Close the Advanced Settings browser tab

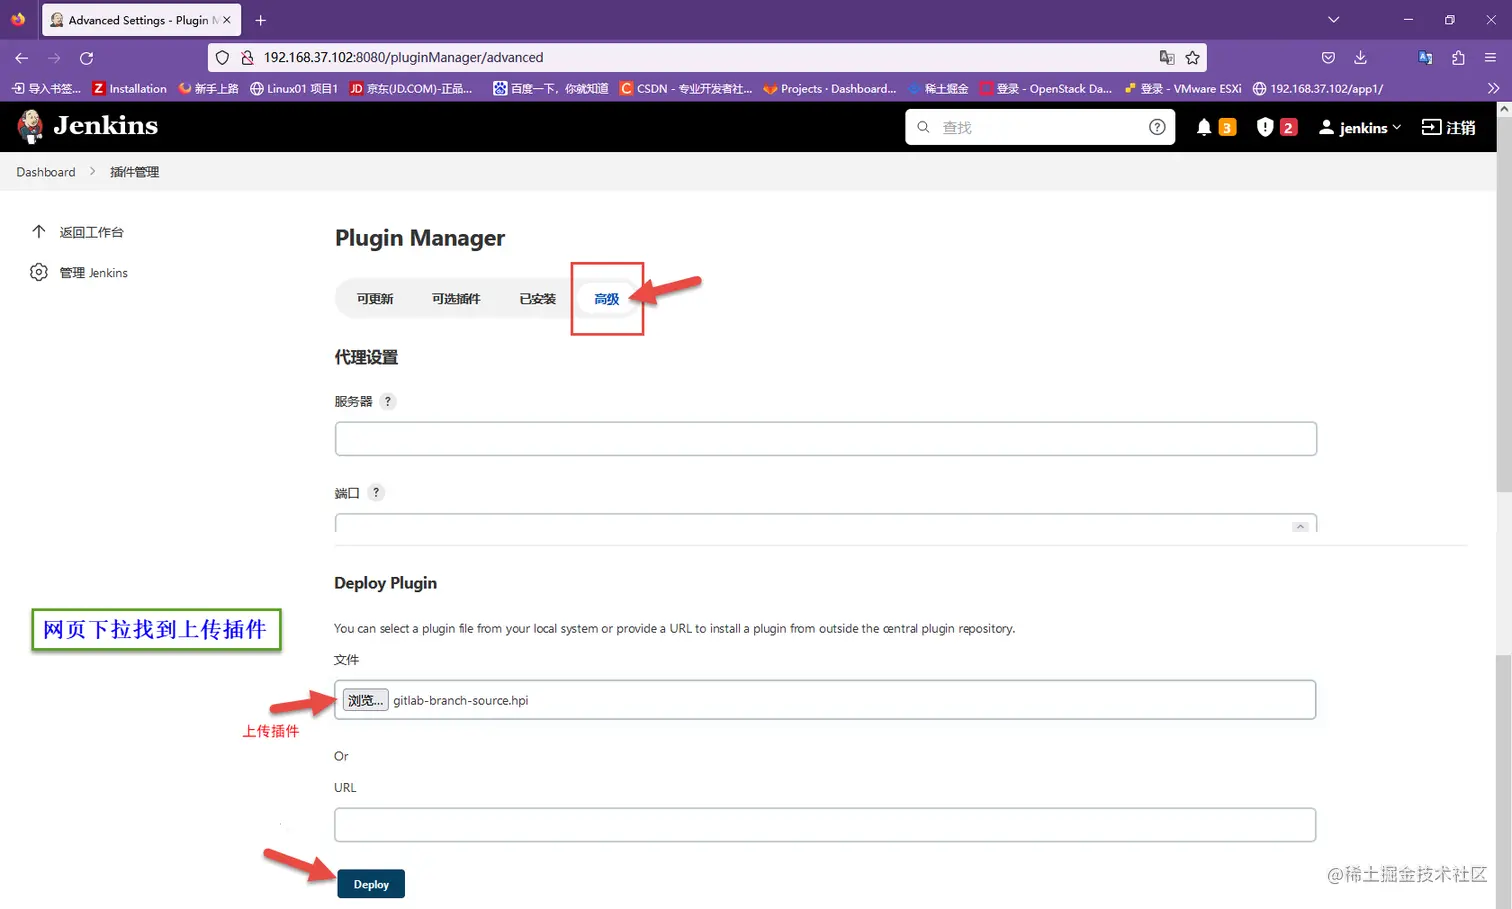[227, 20]
